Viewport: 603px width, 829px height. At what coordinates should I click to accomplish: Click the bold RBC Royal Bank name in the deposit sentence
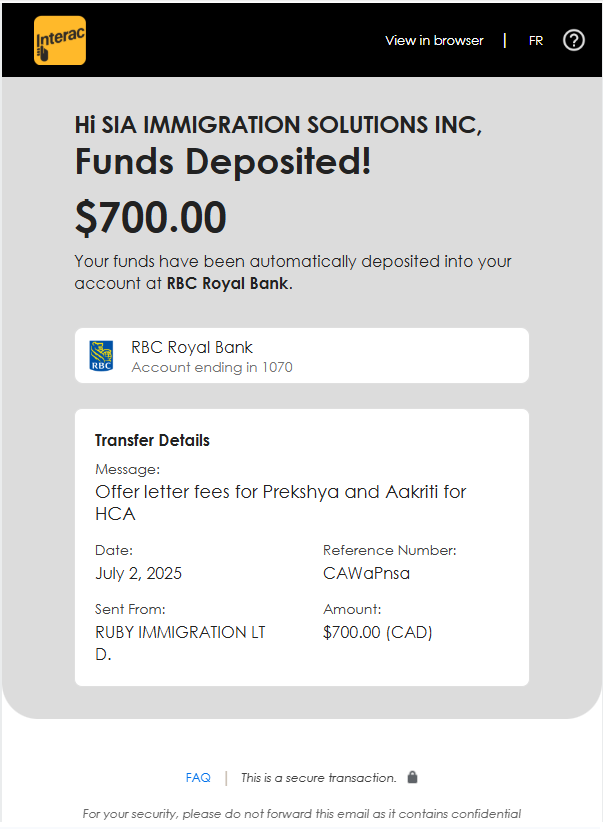(x=228, y=283)
